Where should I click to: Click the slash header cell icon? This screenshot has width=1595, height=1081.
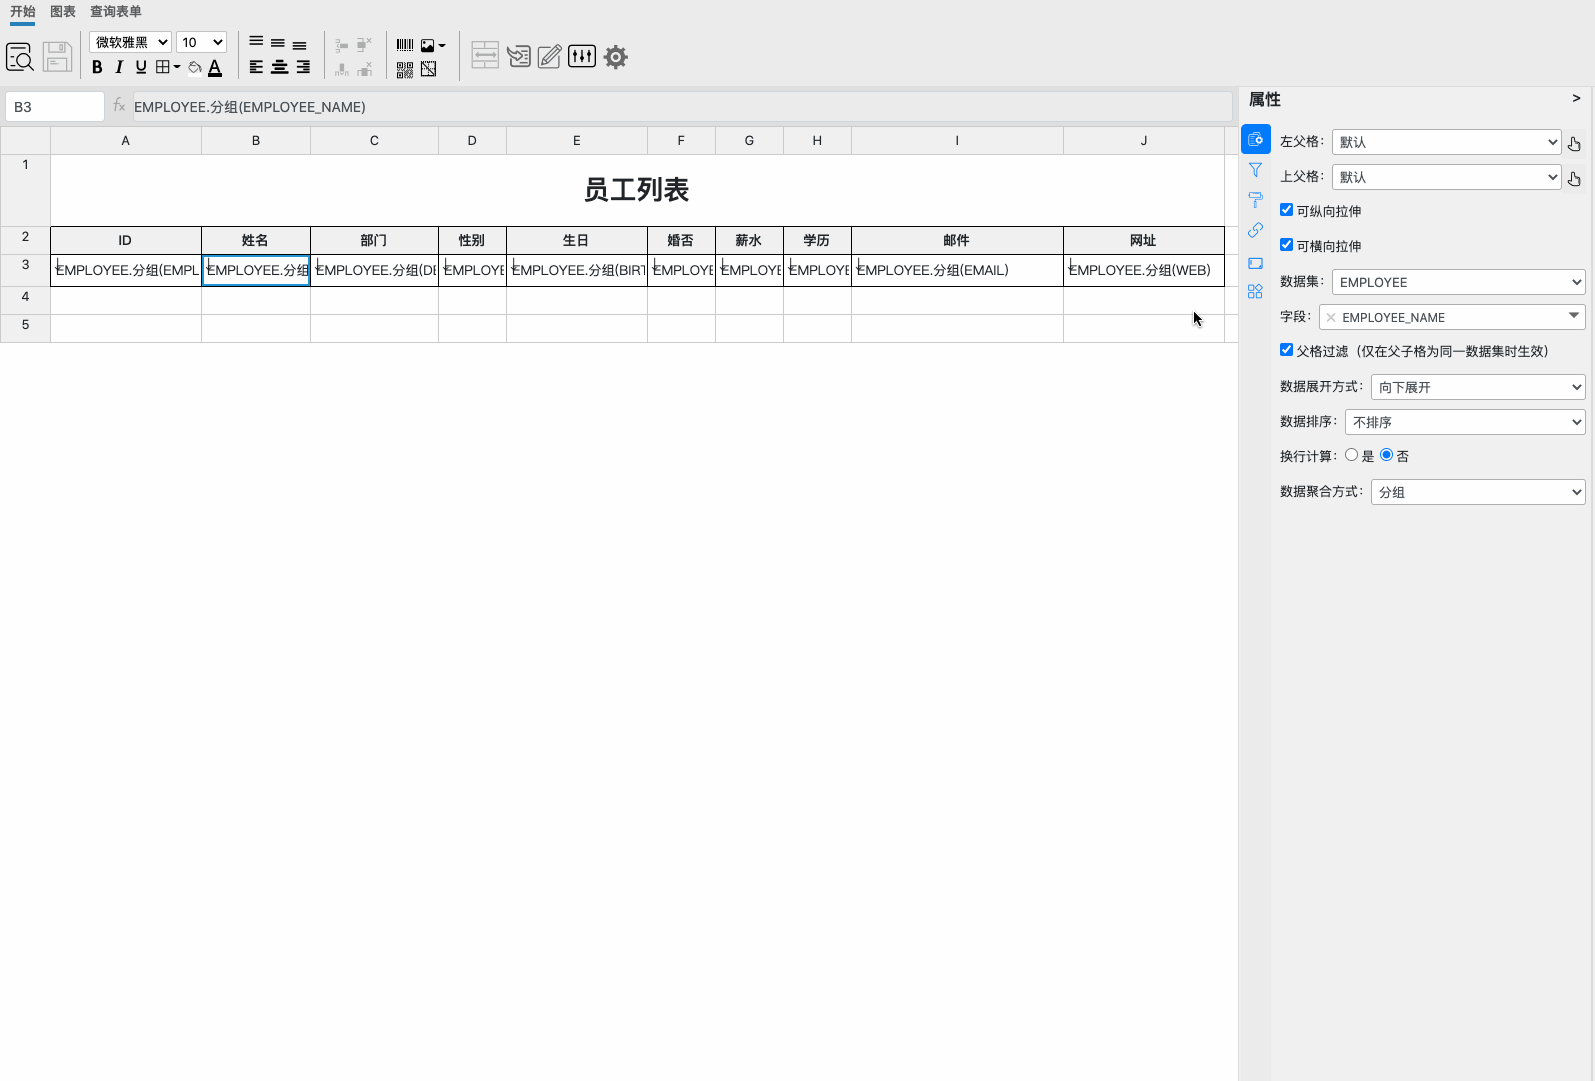[429, 69]
